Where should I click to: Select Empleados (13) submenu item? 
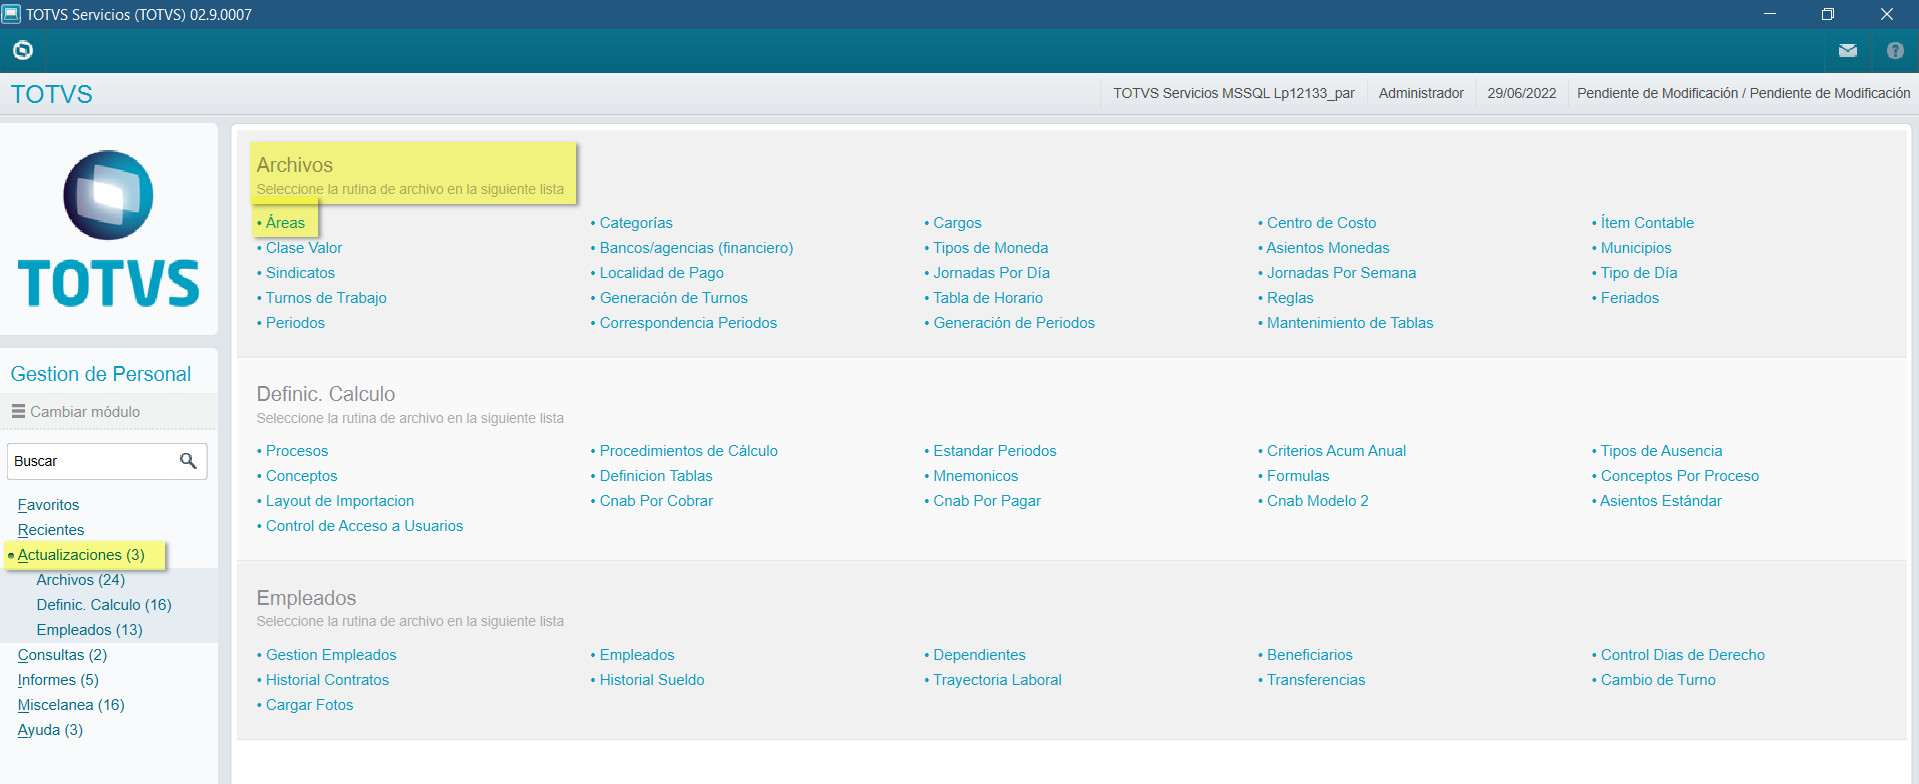90,630
